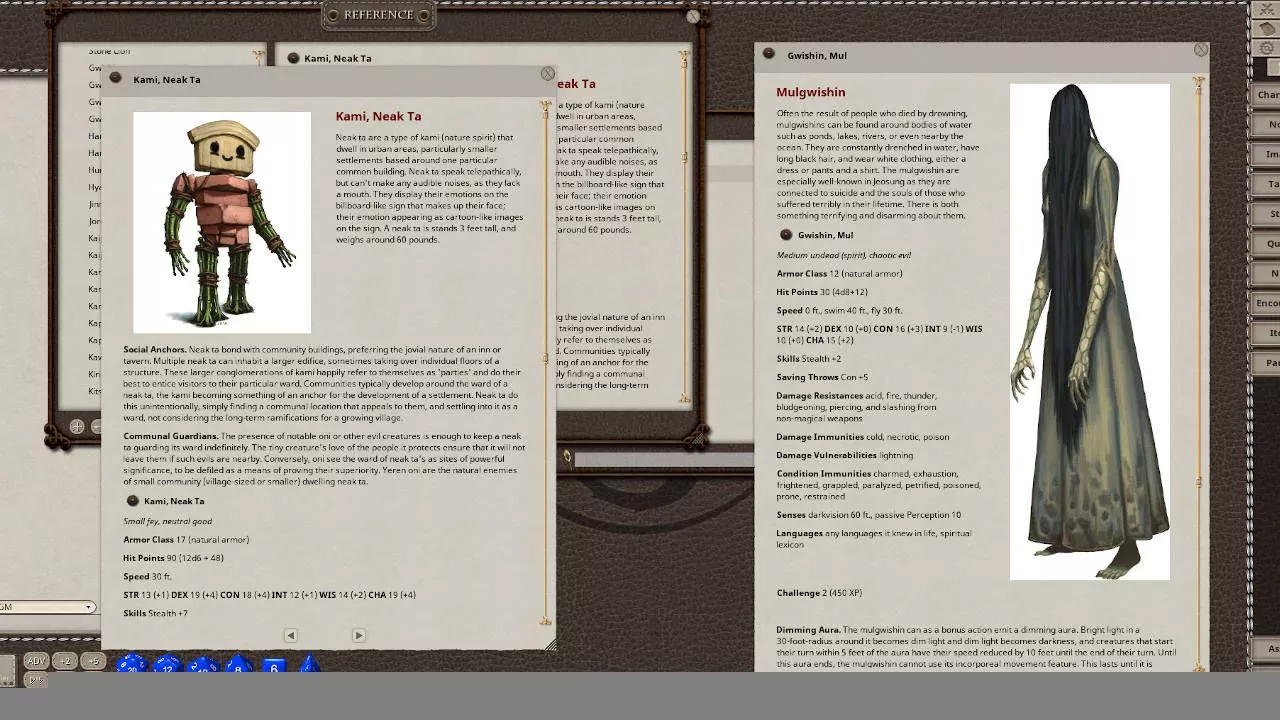Open gear settings icon at top right
The width and height of the screenshot is (1280, 720).
1266,47
